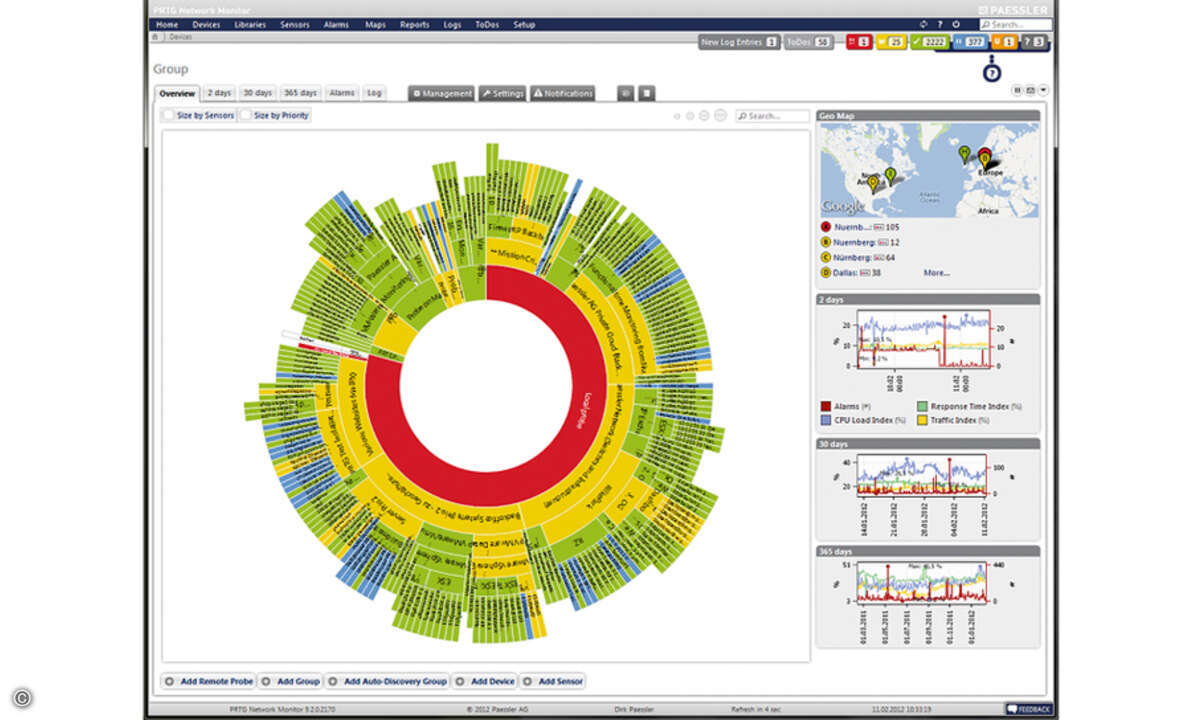Click the green map pin on the US east coast

pos(889,175)
